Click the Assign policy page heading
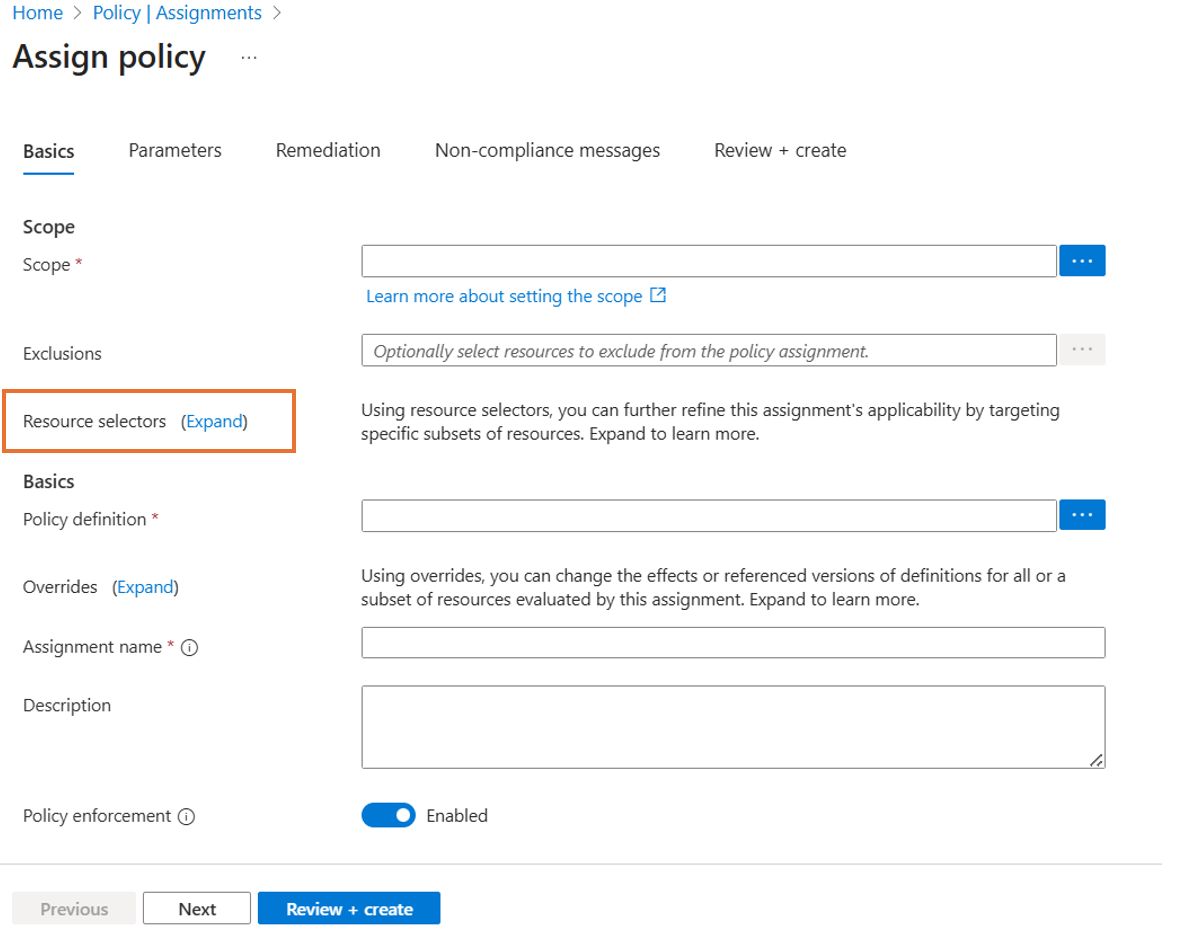Viewport: 1201px width, 946px height. 109,57
